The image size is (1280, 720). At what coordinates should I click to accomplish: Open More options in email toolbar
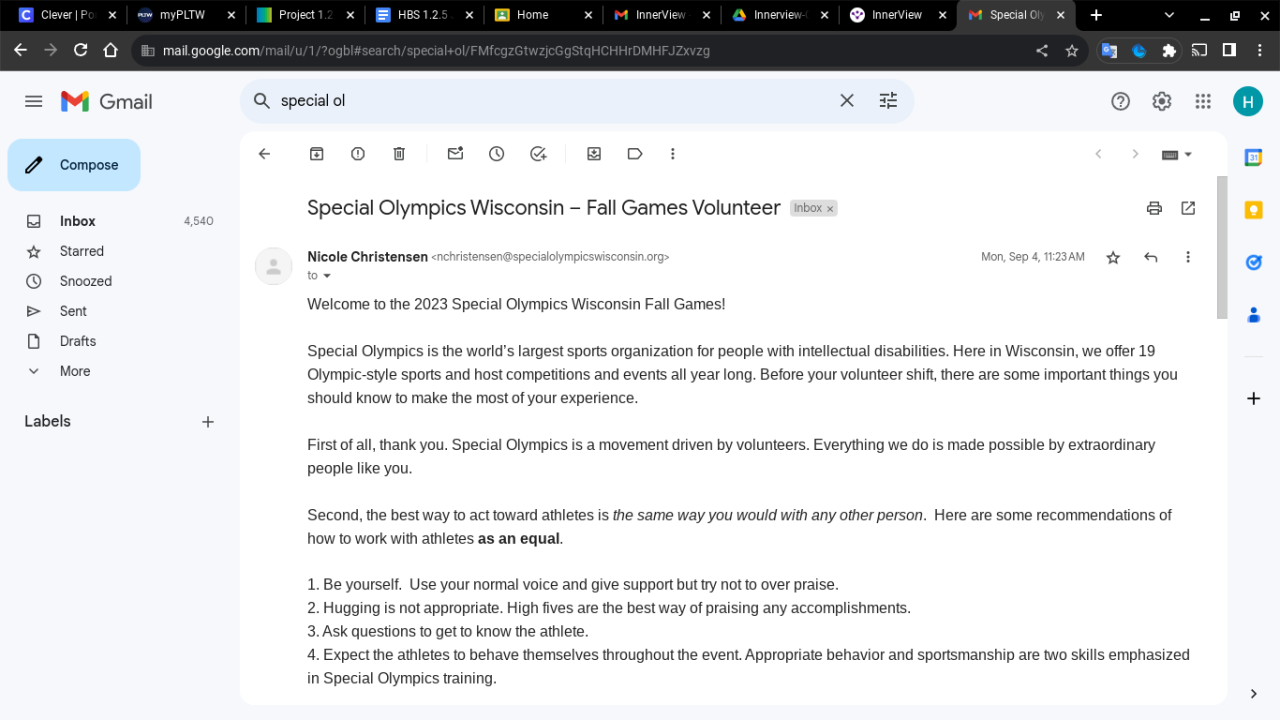(673, 154)
